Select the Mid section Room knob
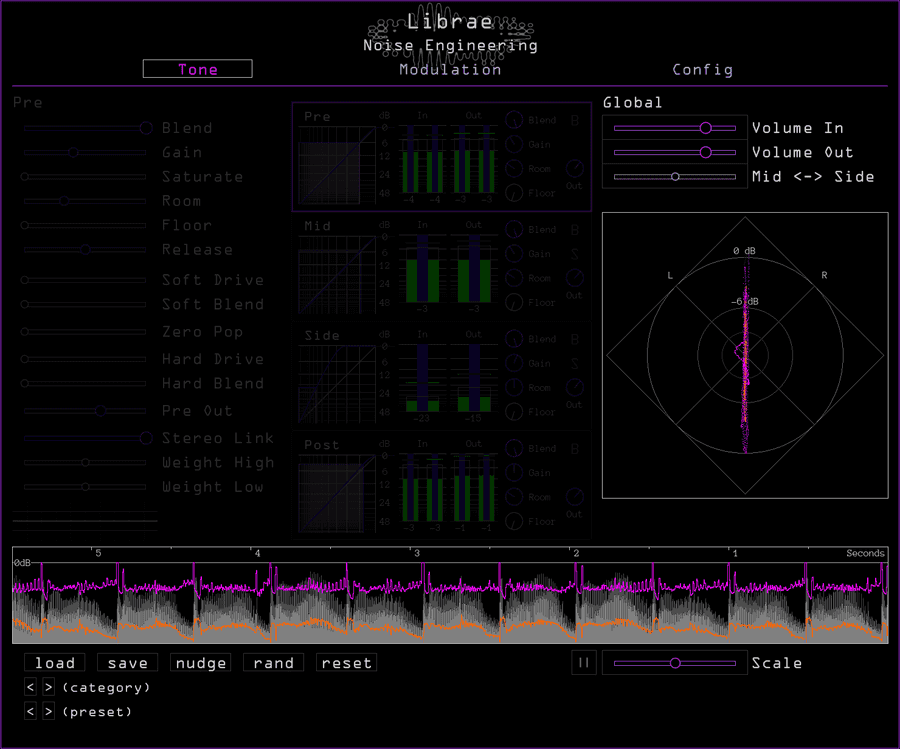The height and width of the screenshot is (749, 900). tap(514, 278)
